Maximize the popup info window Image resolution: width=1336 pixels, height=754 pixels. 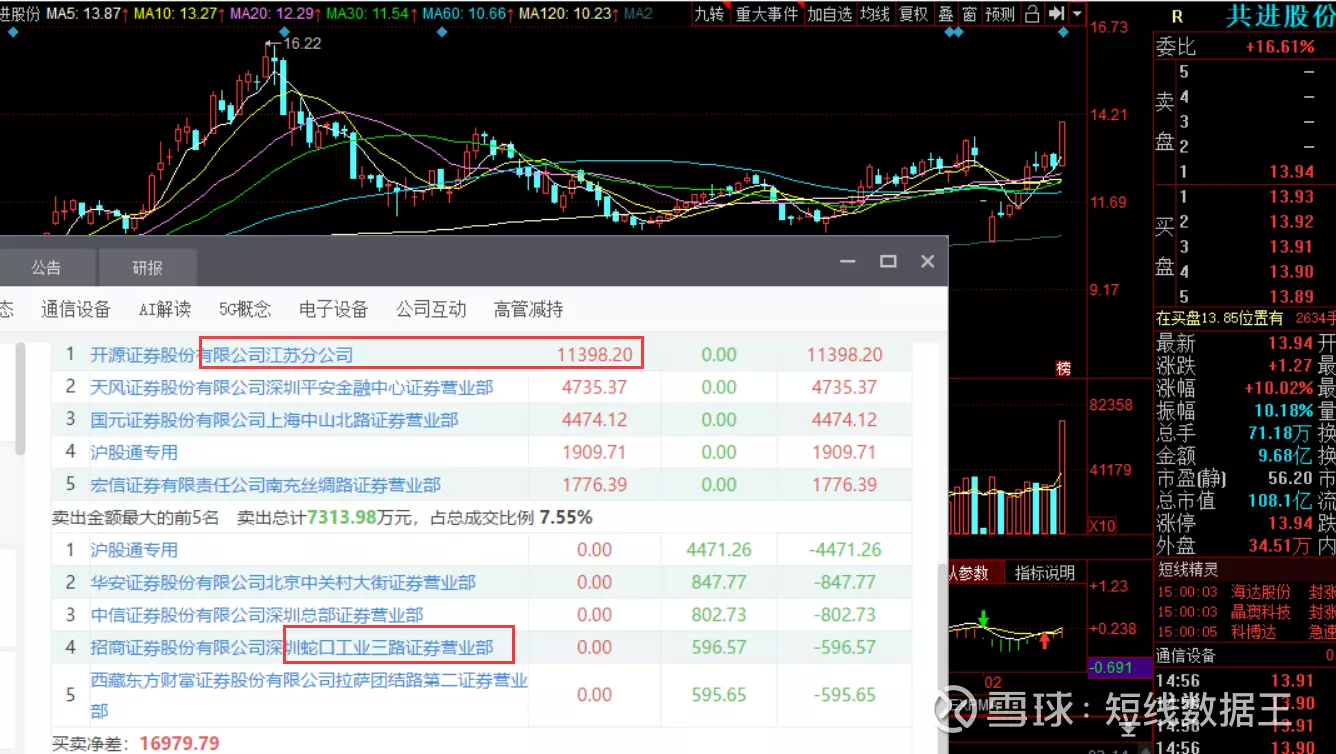[888, 261]
